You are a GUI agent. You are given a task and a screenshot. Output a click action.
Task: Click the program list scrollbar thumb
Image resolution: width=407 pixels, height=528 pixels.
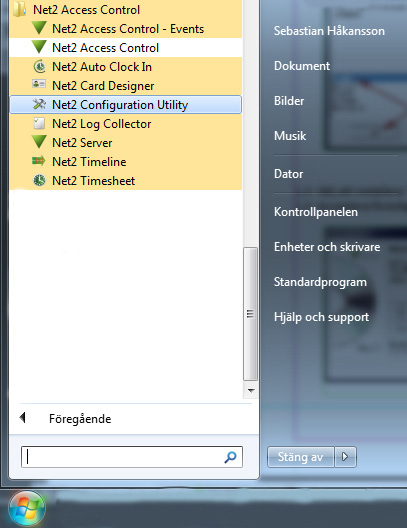point(250,314)
